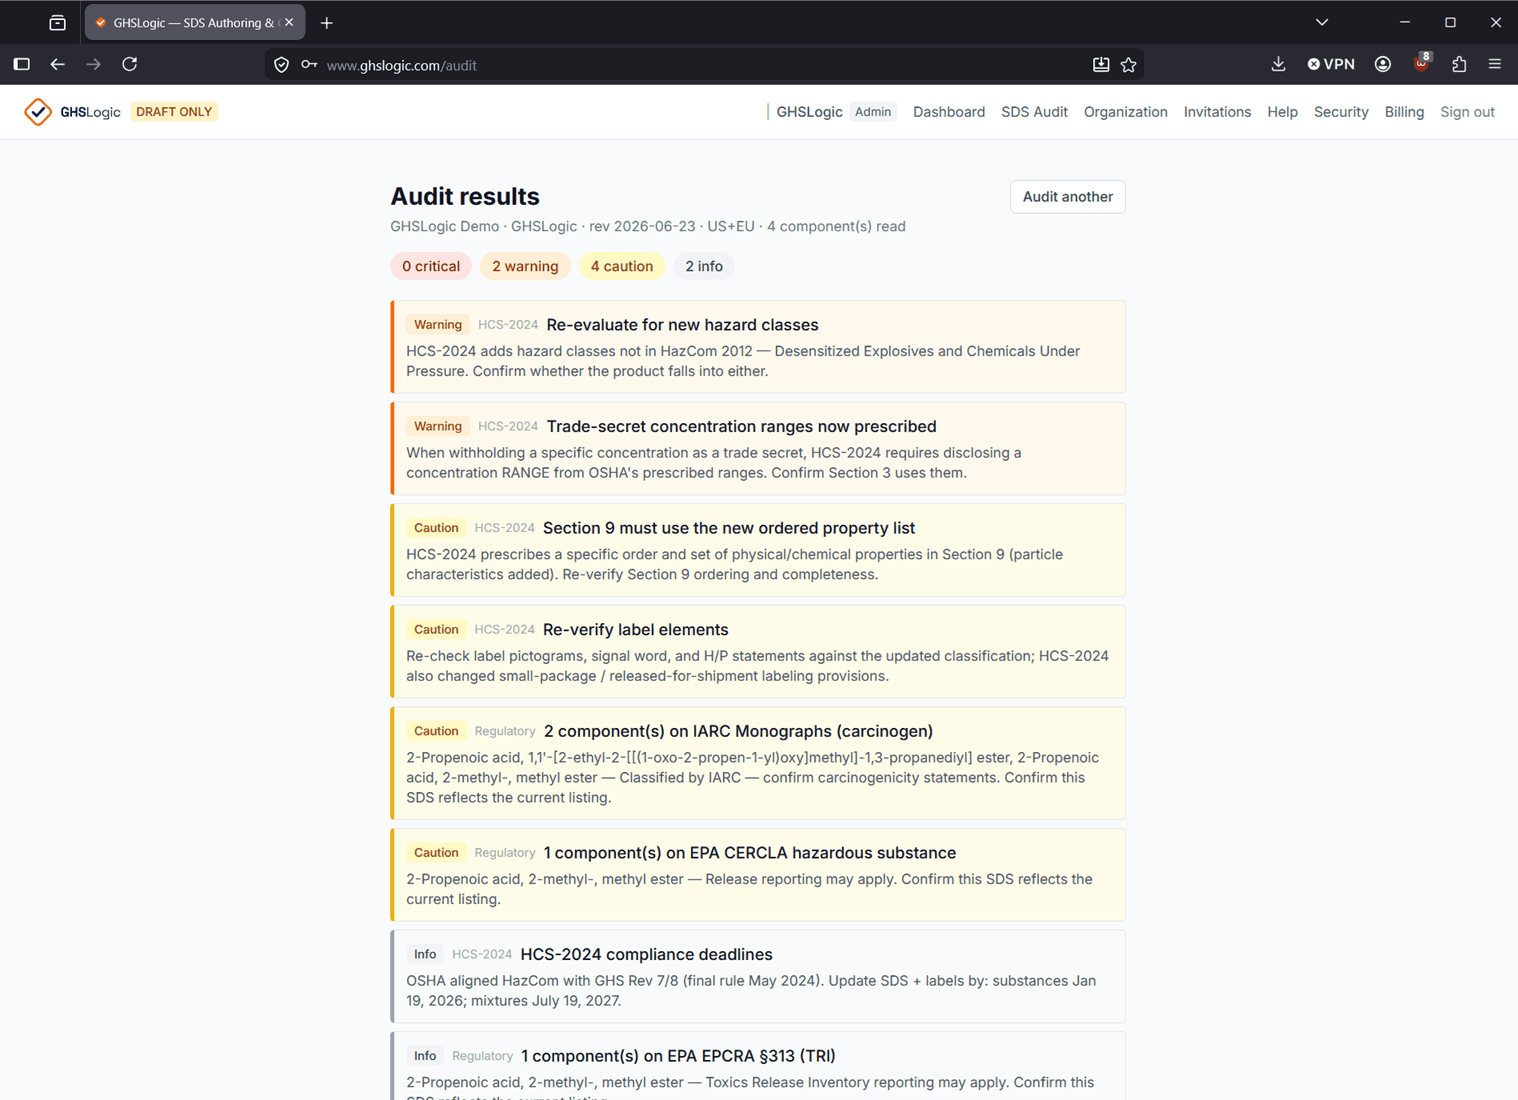This screenshot has width=1518, height=1100.
Task: Click the Caution tag on Re-verify label elements card
Action: (436, 630)
